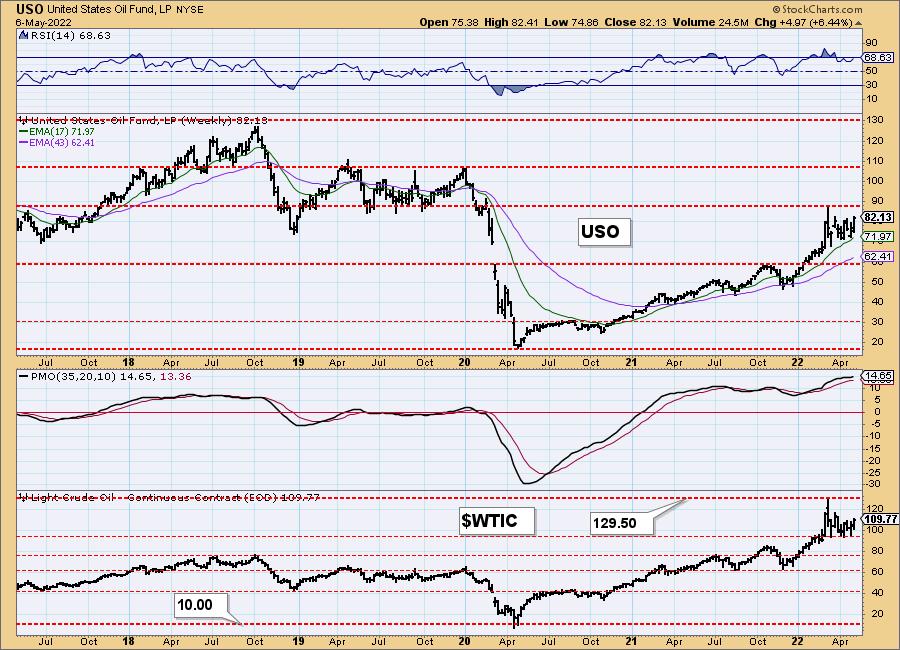Image resolution: width=900 pixels, height=650 pixels.
Task: Click the EMA(17) 71.97 legend entry
Action: click(57, 131)
